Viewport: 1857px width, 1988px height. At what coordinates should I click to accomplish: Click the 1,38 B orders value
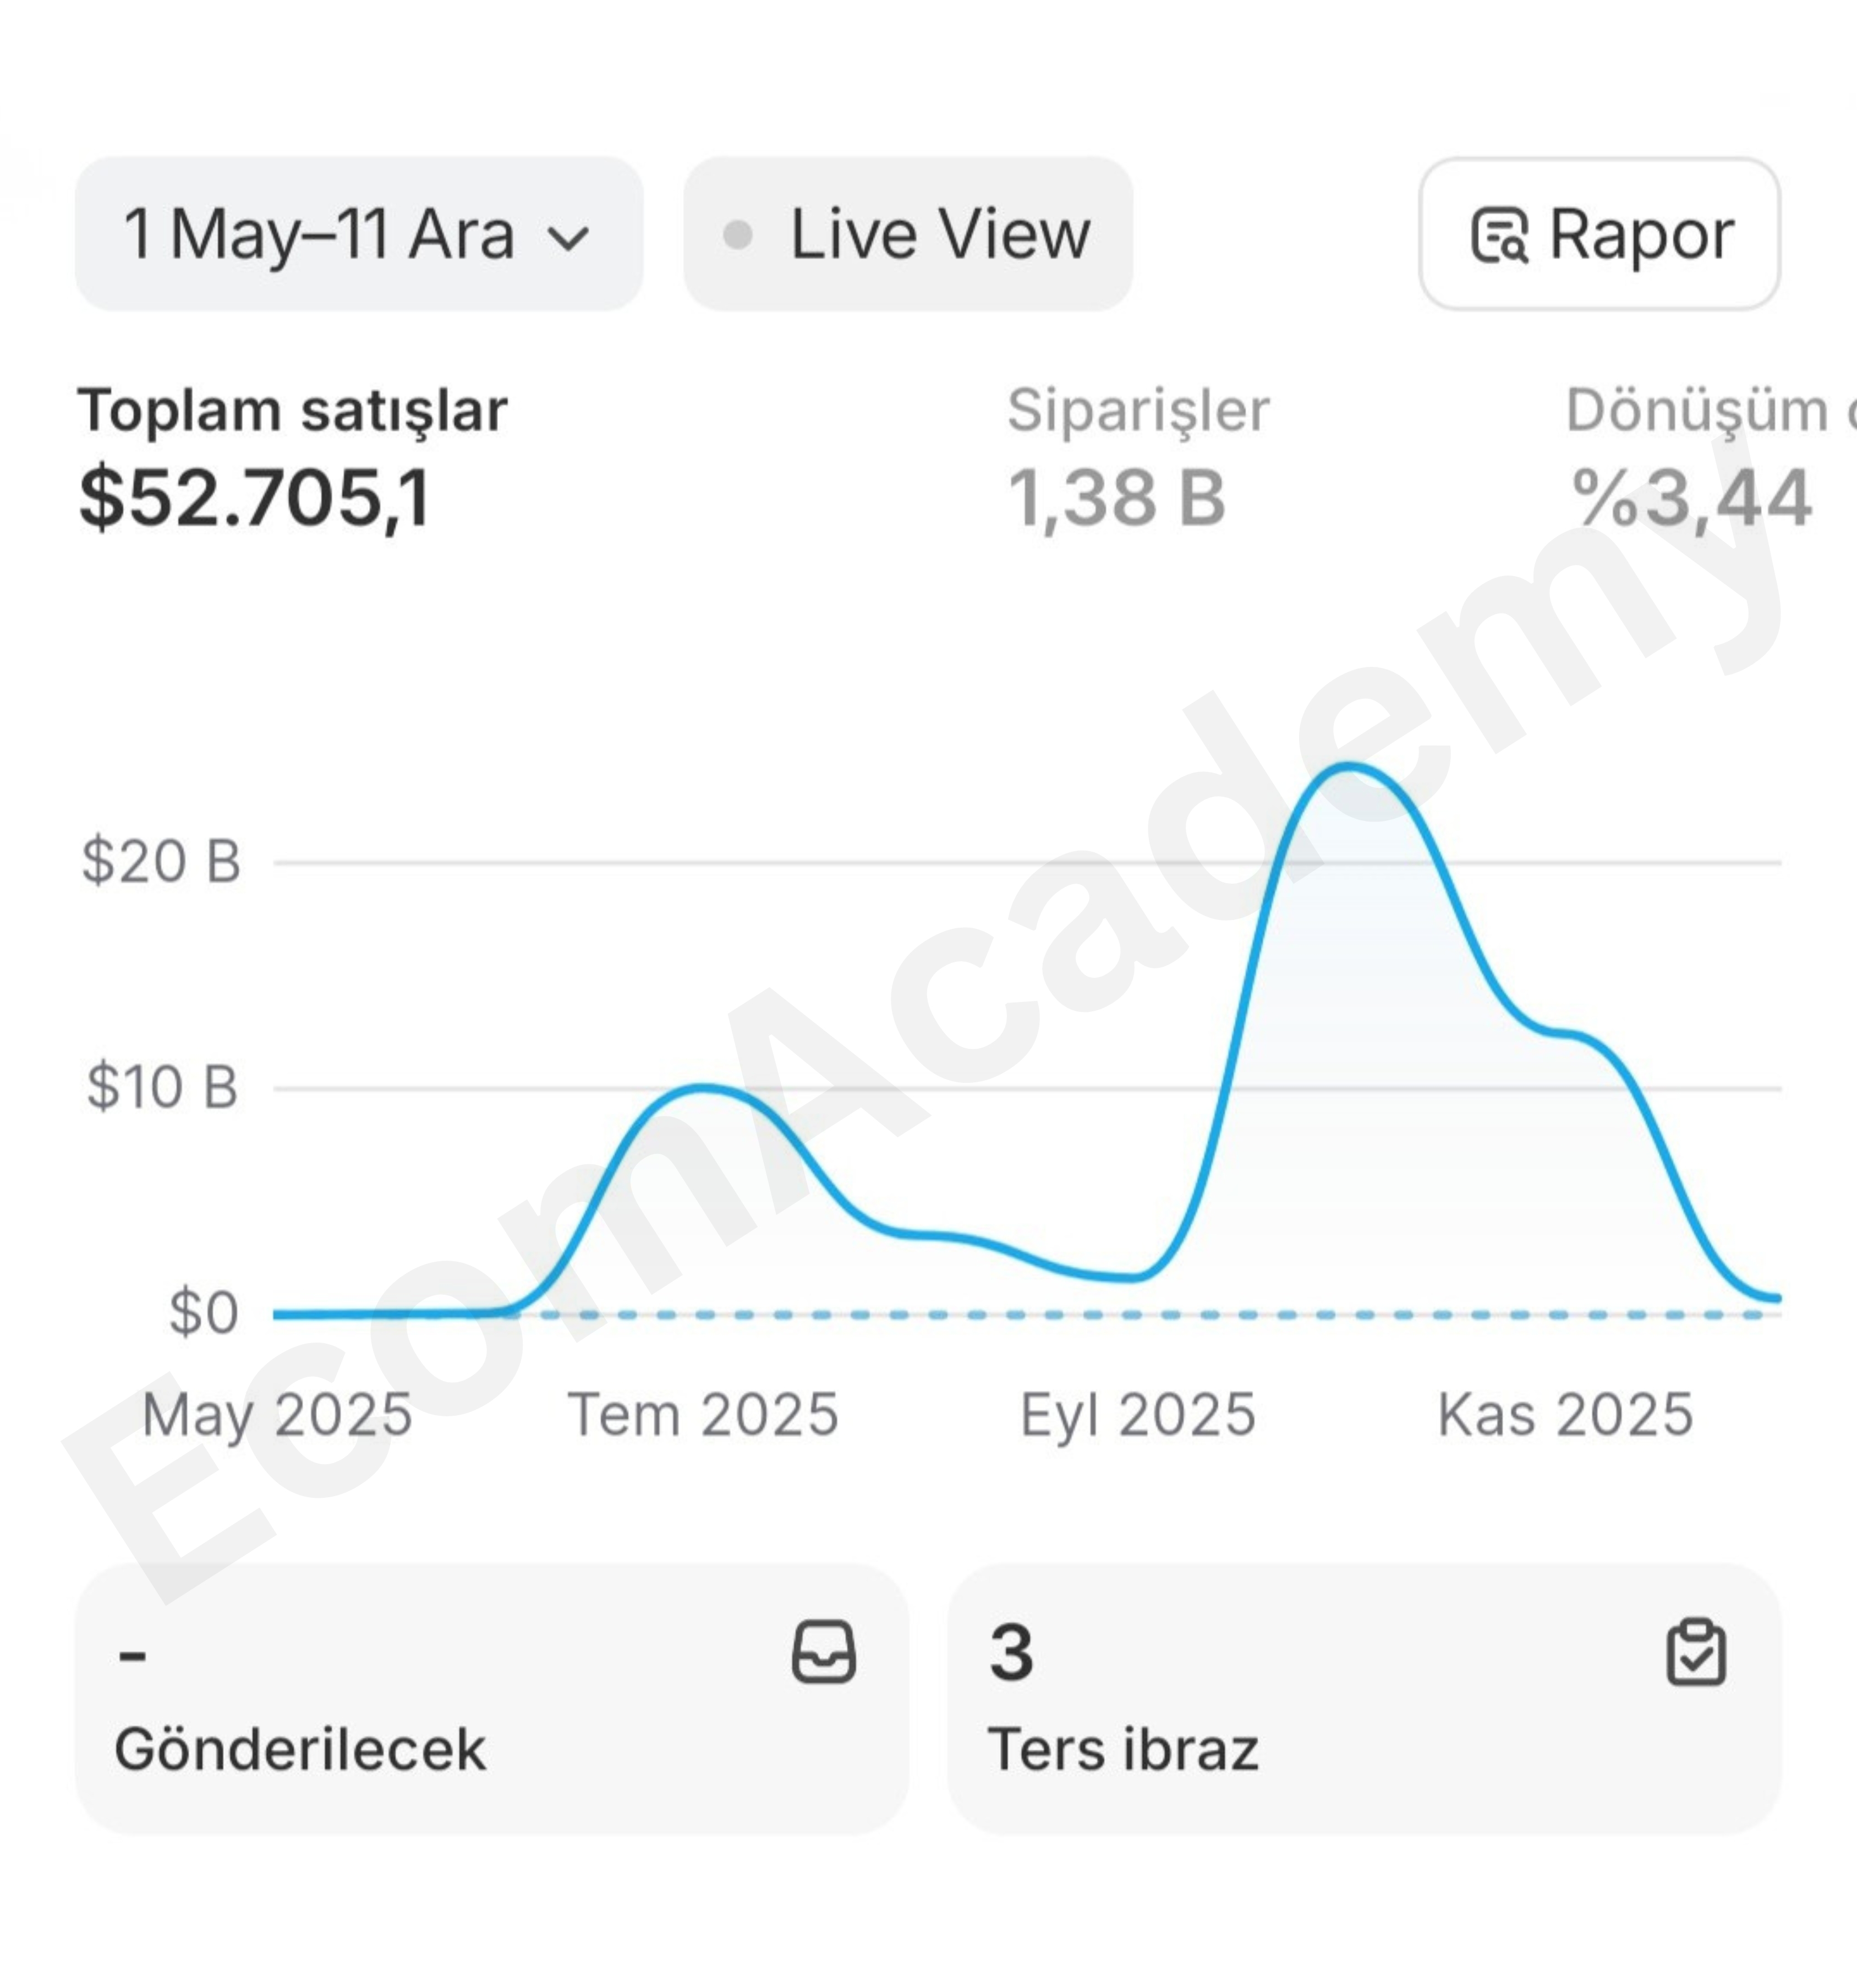(x=1116, y=497)
